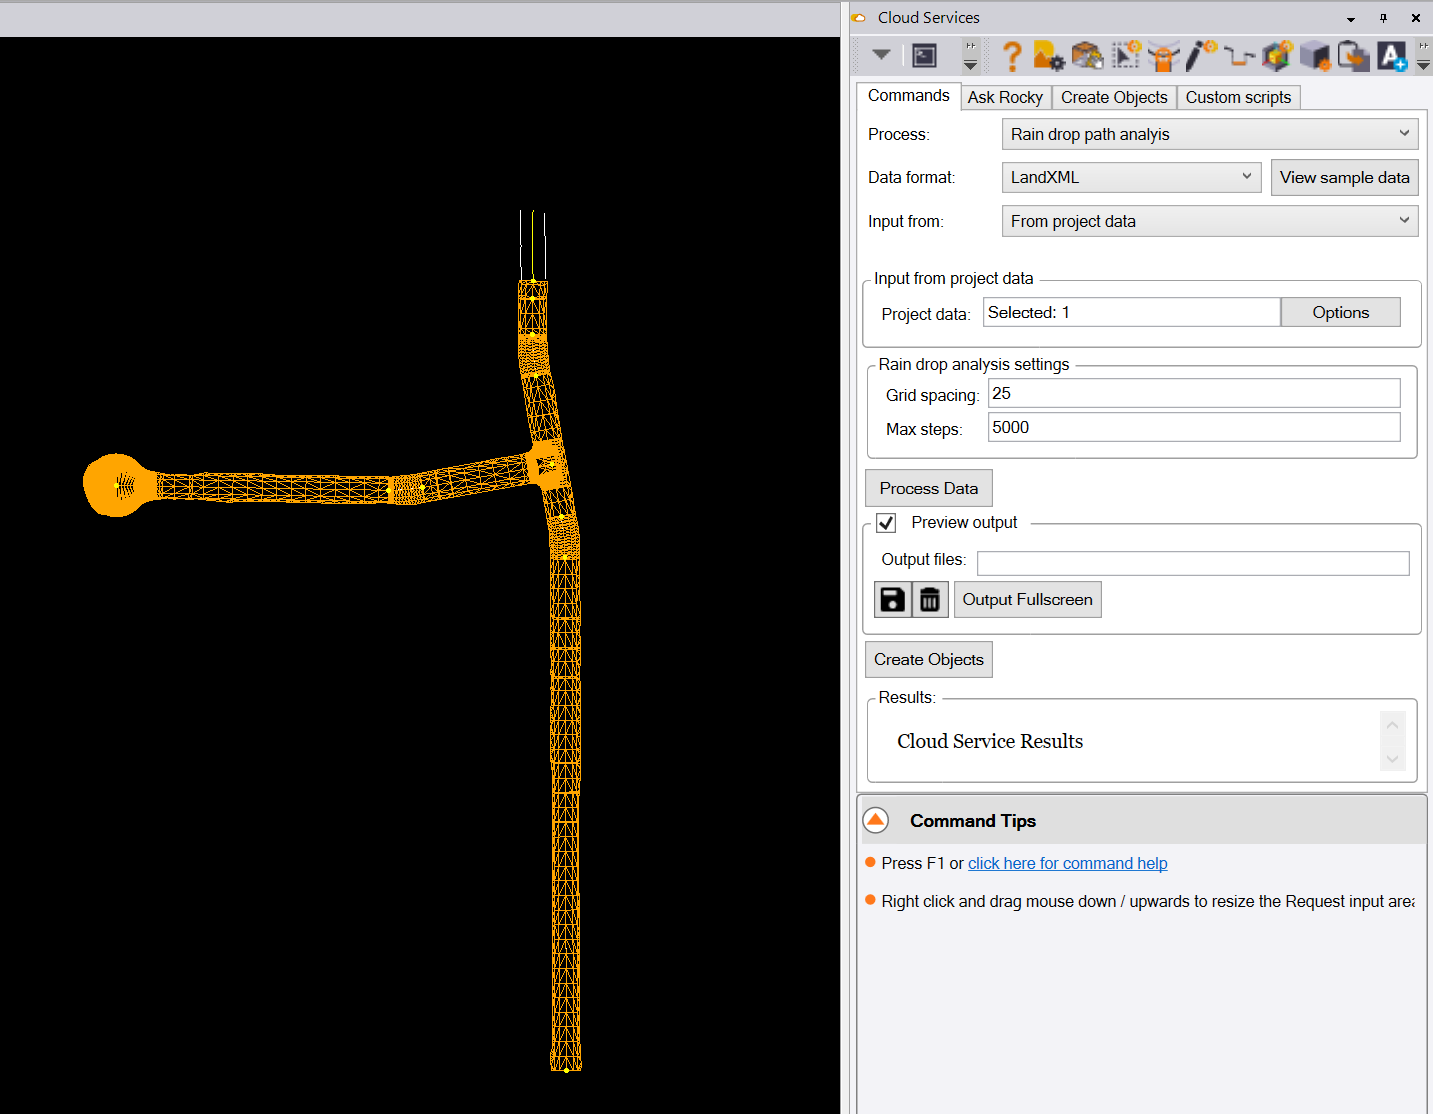Click the pen drawing tool icon
This screenshot has width=1433, height=1114.
click(x=1200, y=56)
